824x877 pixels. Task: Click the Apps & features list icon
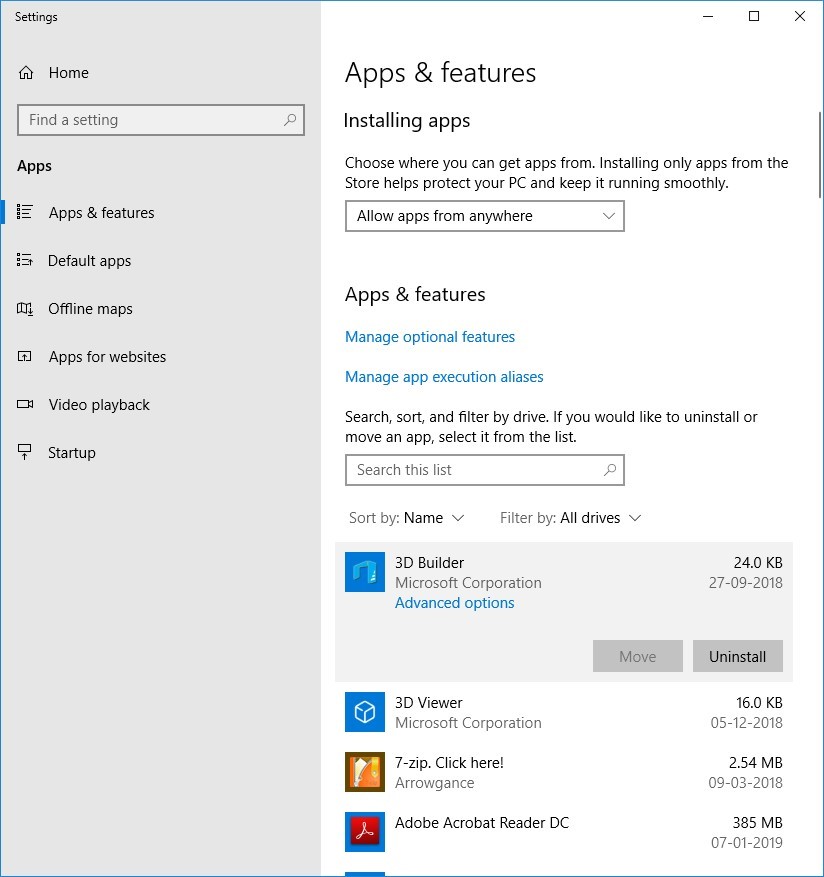[25, 212]
